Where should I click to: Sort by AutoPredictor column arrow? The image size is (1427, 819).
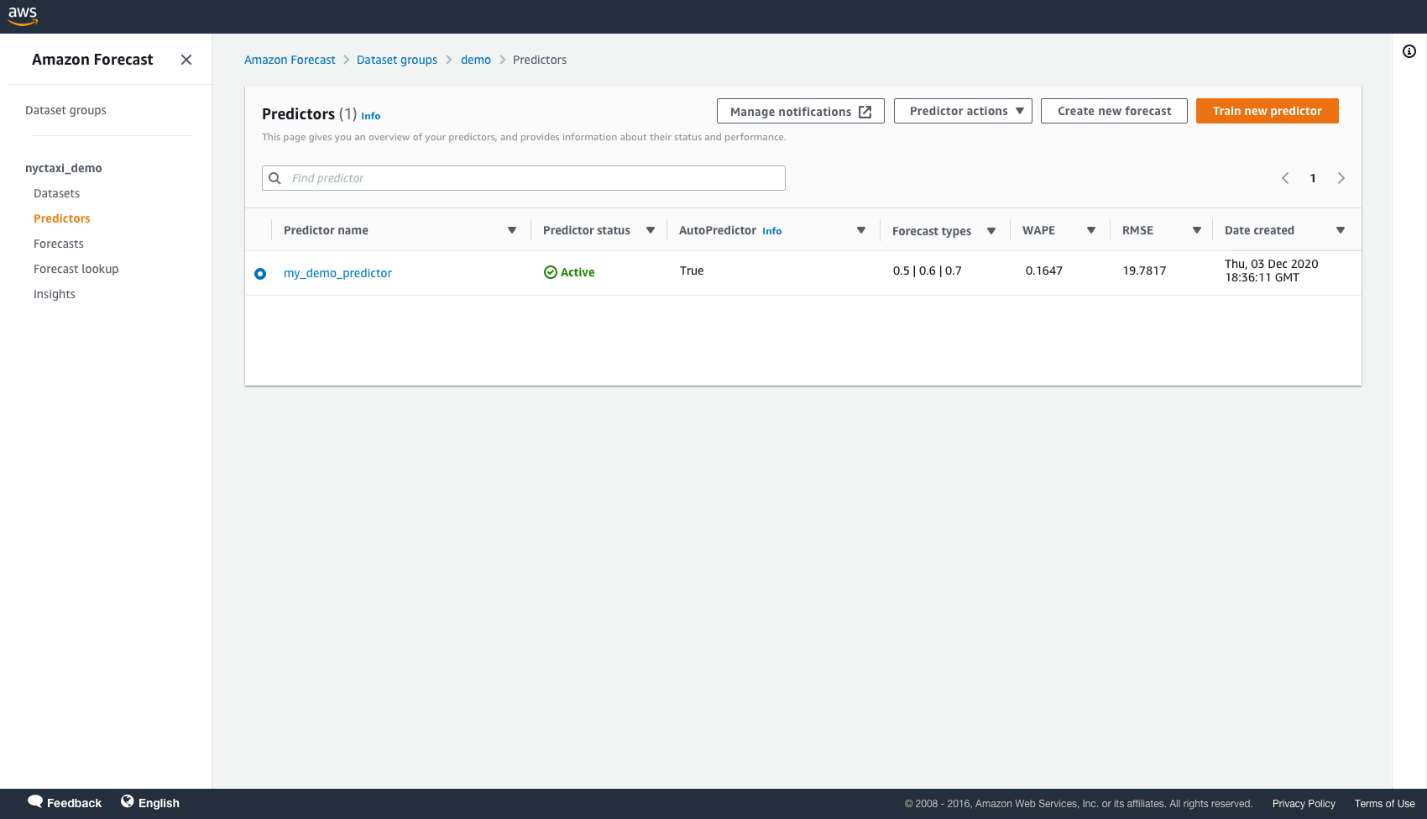coord(861,231)
